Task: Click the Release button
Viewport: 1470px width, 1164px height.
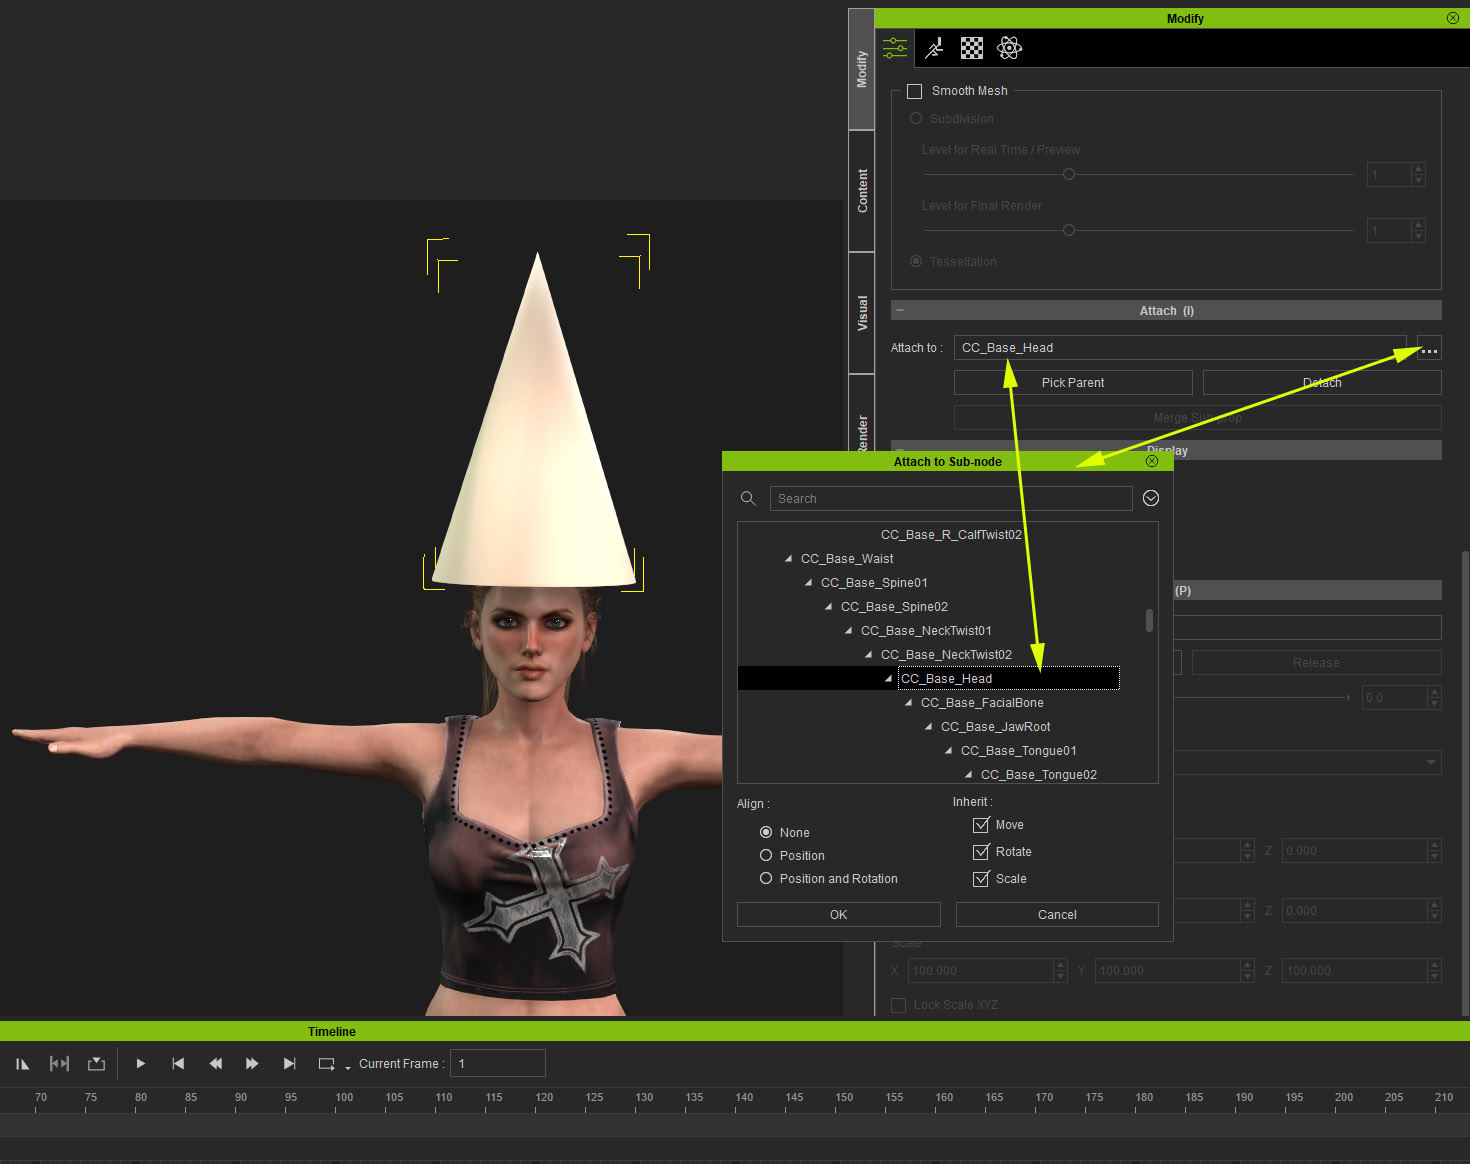Action: [1316, 663]
